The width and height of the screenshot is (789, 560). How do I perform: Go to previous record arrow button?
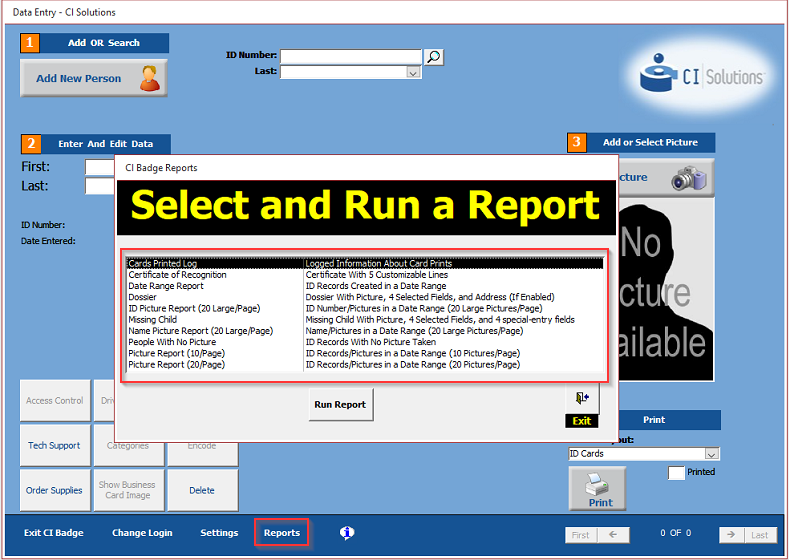coord(613,535)
